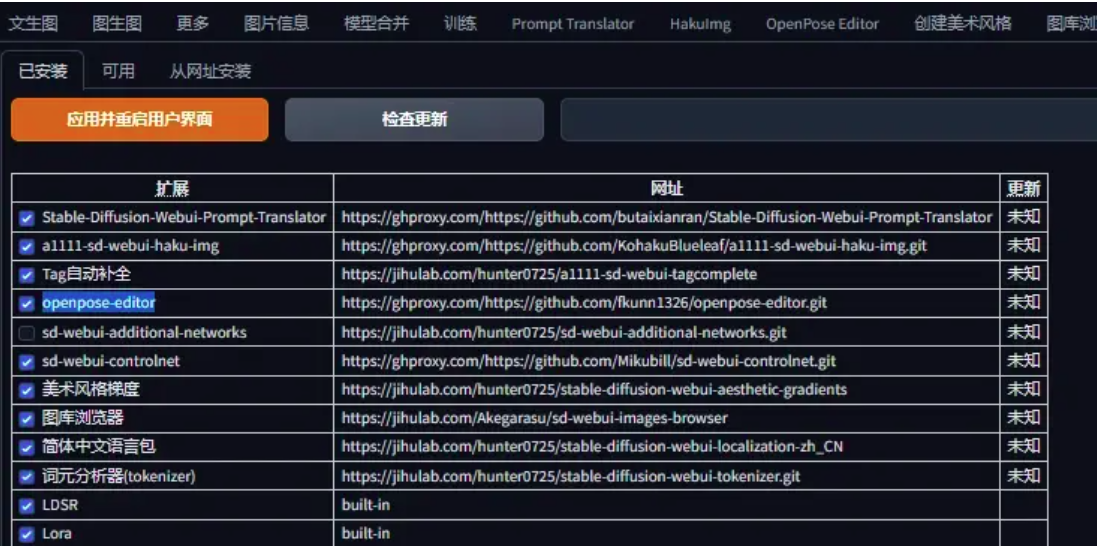Open the OpenPose Editor tab

822,24
